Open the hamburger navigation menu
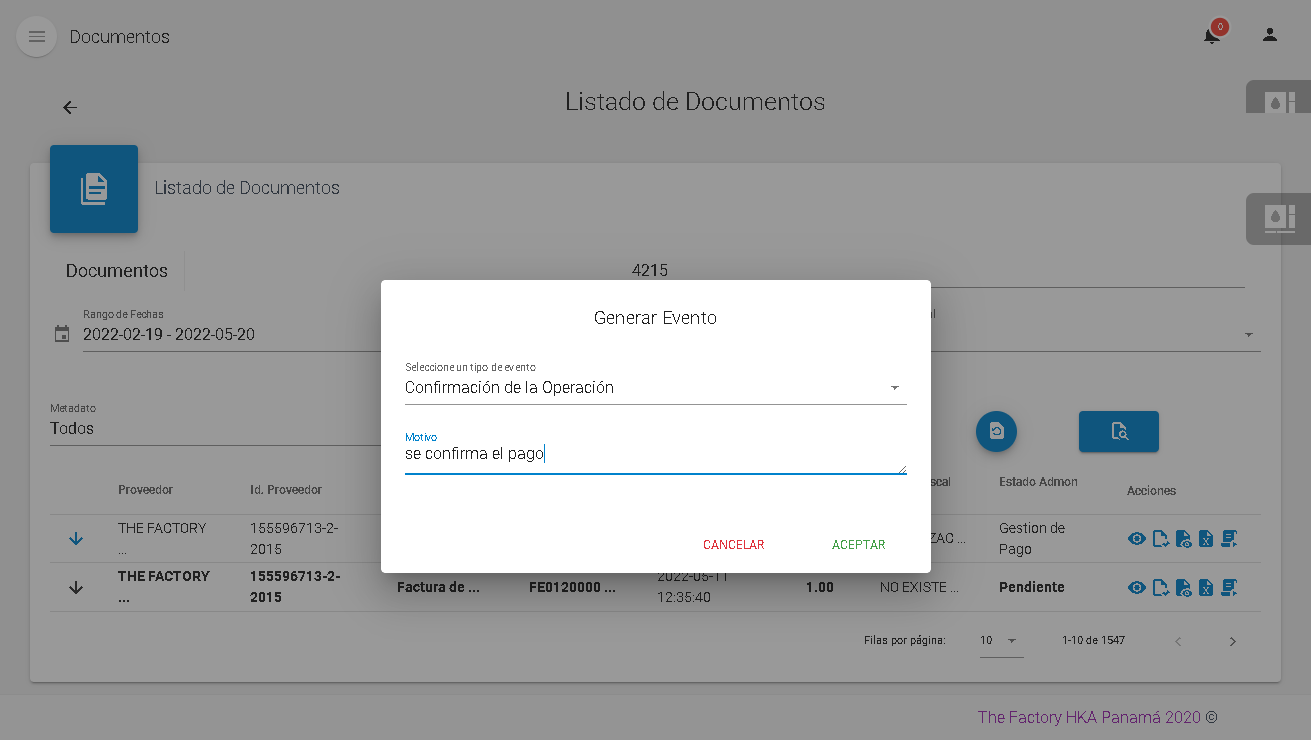 point(37,37)
